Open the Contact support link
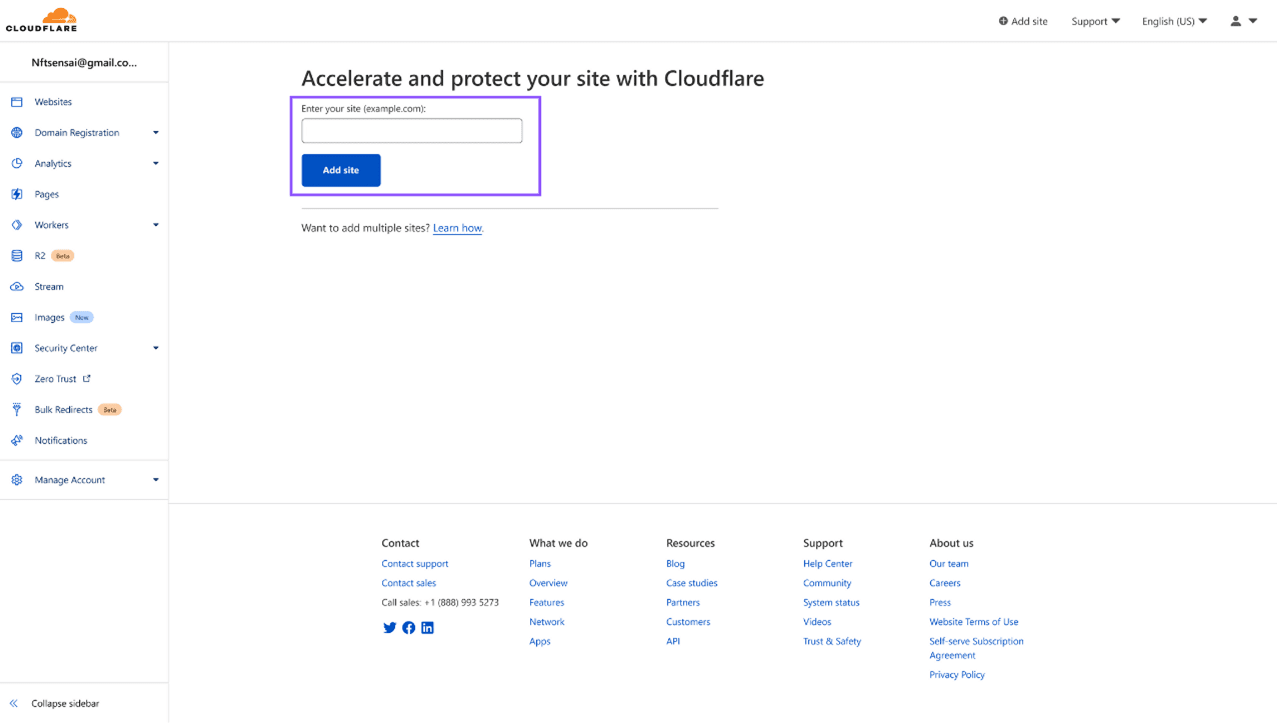 (415, 564)
